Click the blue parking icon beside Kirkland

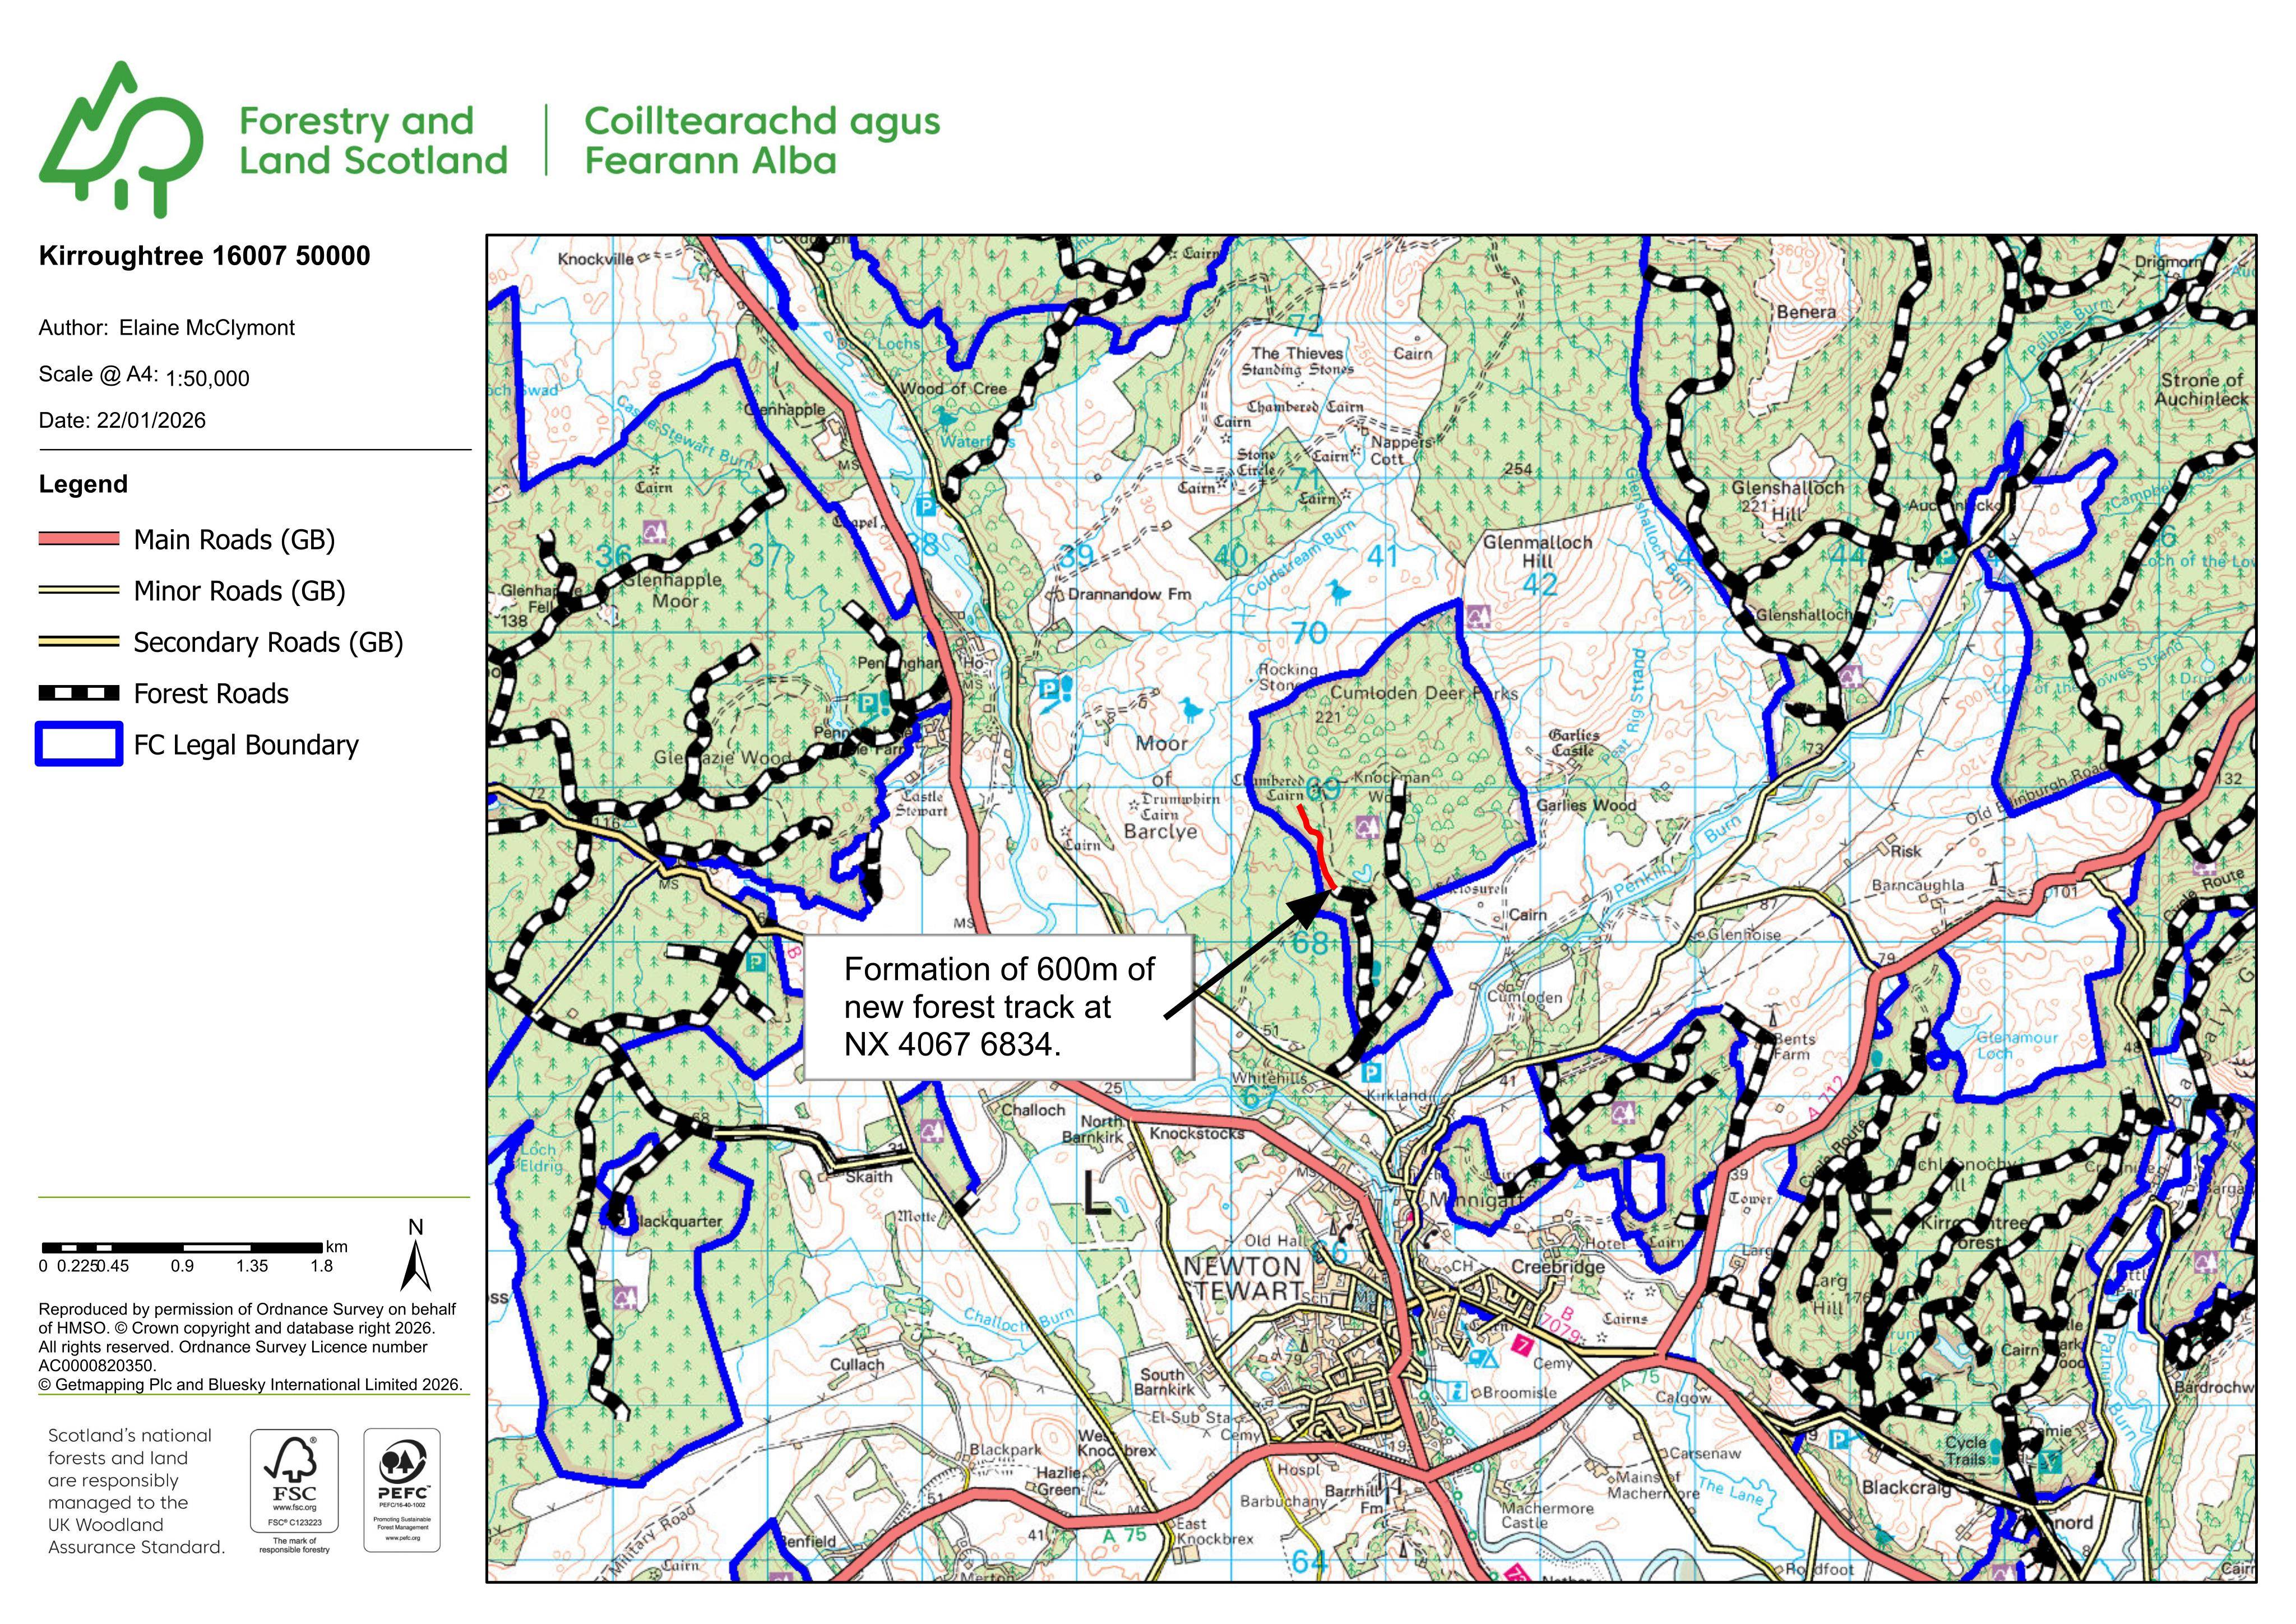coord(1372,1073)
